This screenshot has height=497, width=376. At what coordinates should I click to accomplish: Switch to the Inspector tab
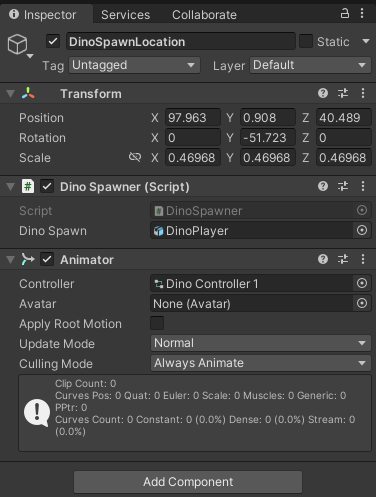[47, 14]
